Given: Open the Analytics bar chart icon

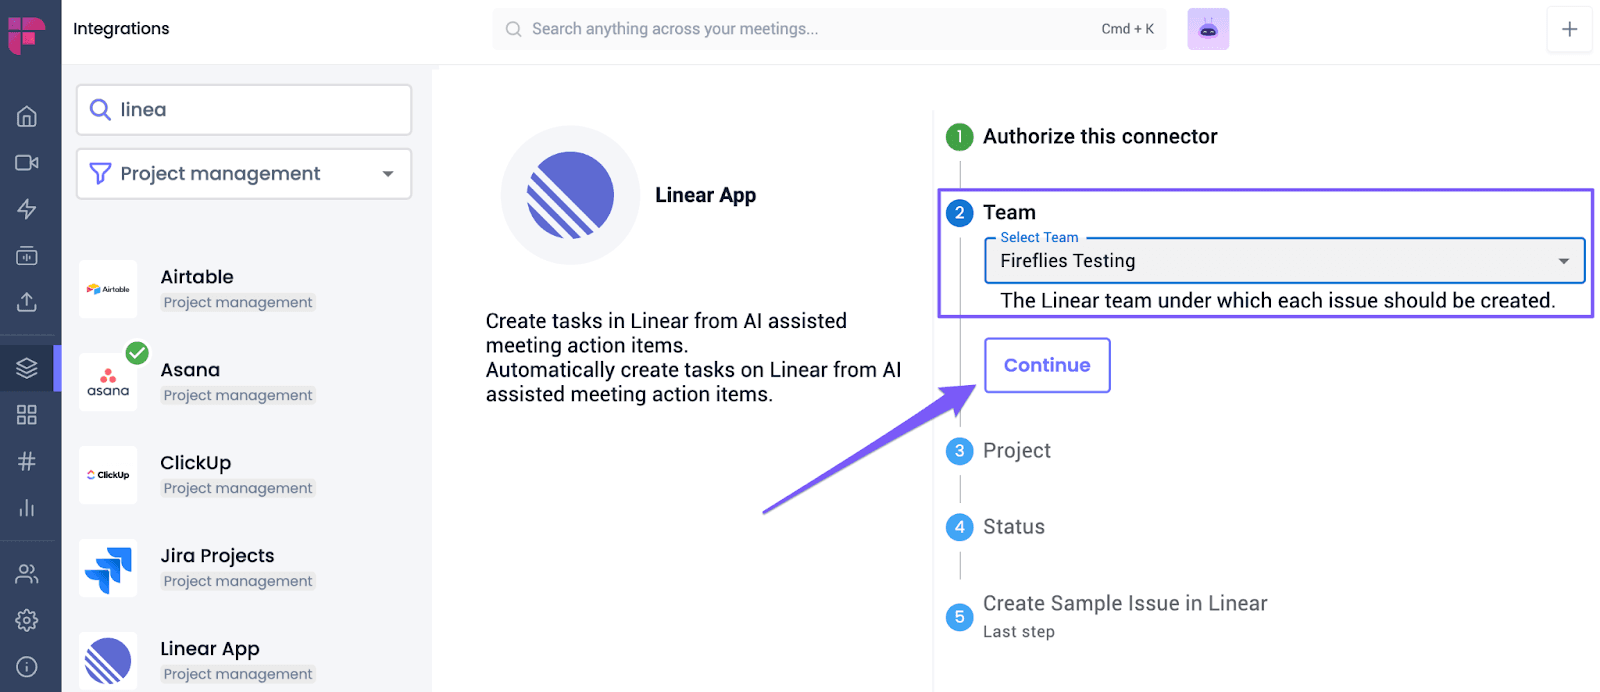Looking at the screenshot, I should click(27, 508).
